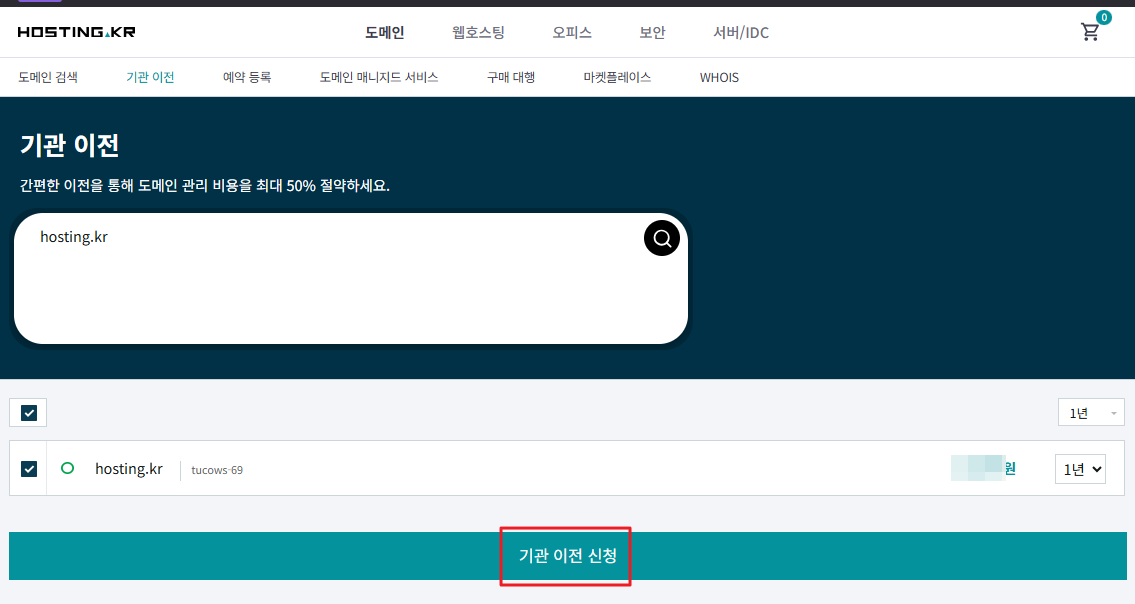Image resolution: width=1135 pixels, height=604 pixels.
Task: Select the 오피스 menu item
Action: [x=572, y=32]
